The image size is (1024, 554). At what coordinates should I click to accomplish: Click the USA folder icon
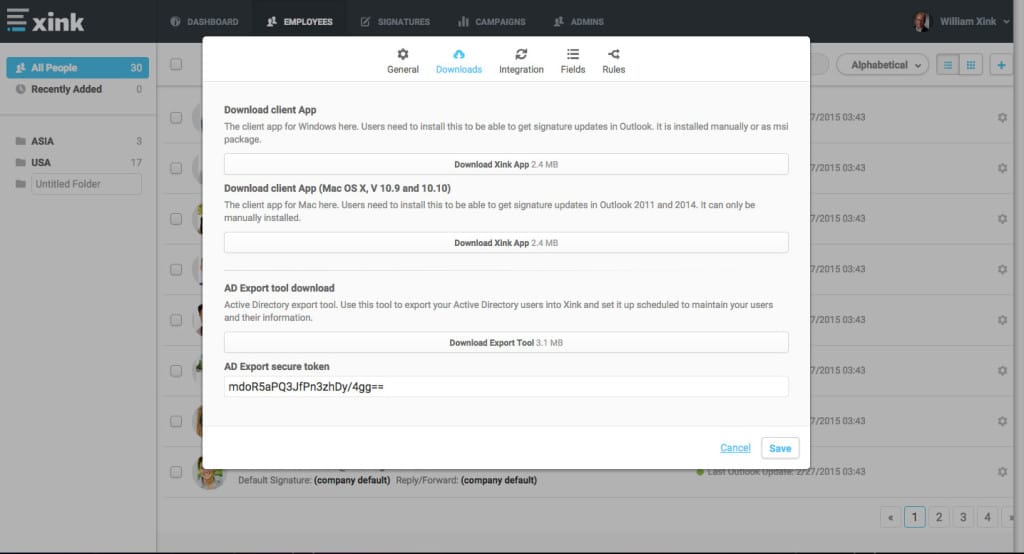[x=20, y=162]
